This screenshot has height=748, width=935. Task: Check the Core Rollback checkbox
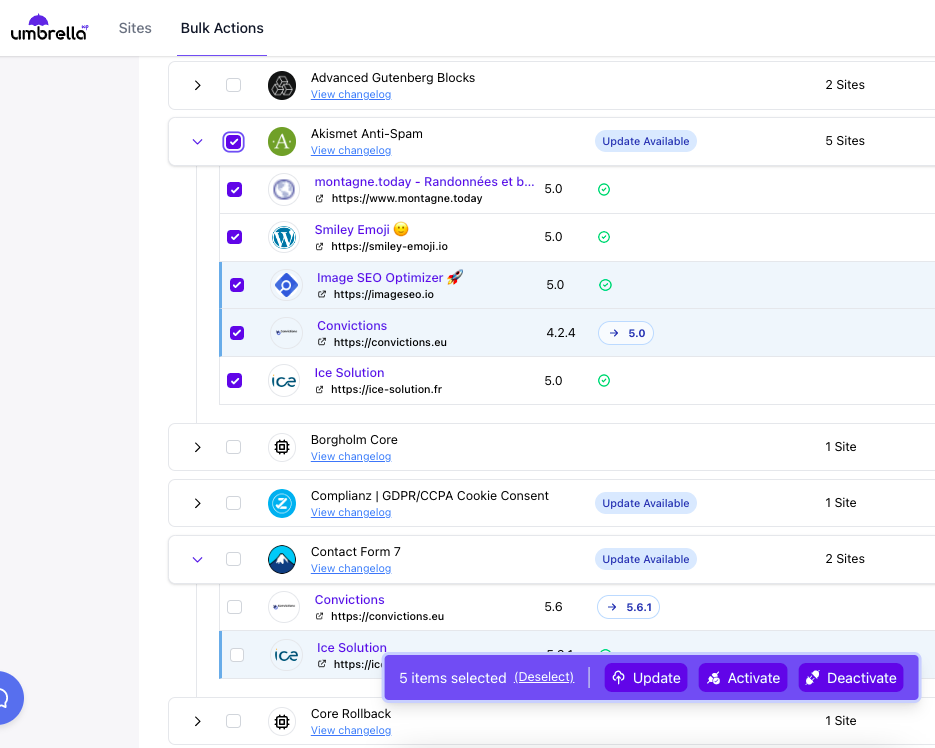click(x=234, y=721)
